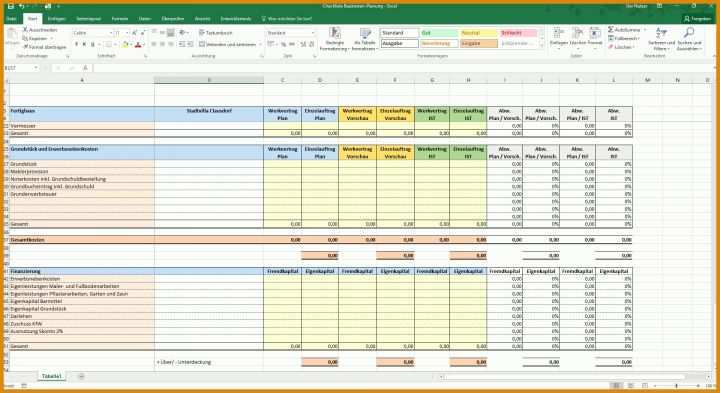
Task: Click Format übertragen button
Action: pyautogui.click(x=45, y=47)
